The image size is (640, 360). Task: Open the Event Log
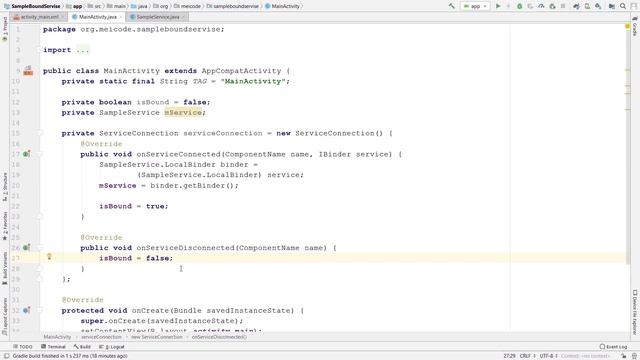613,347
